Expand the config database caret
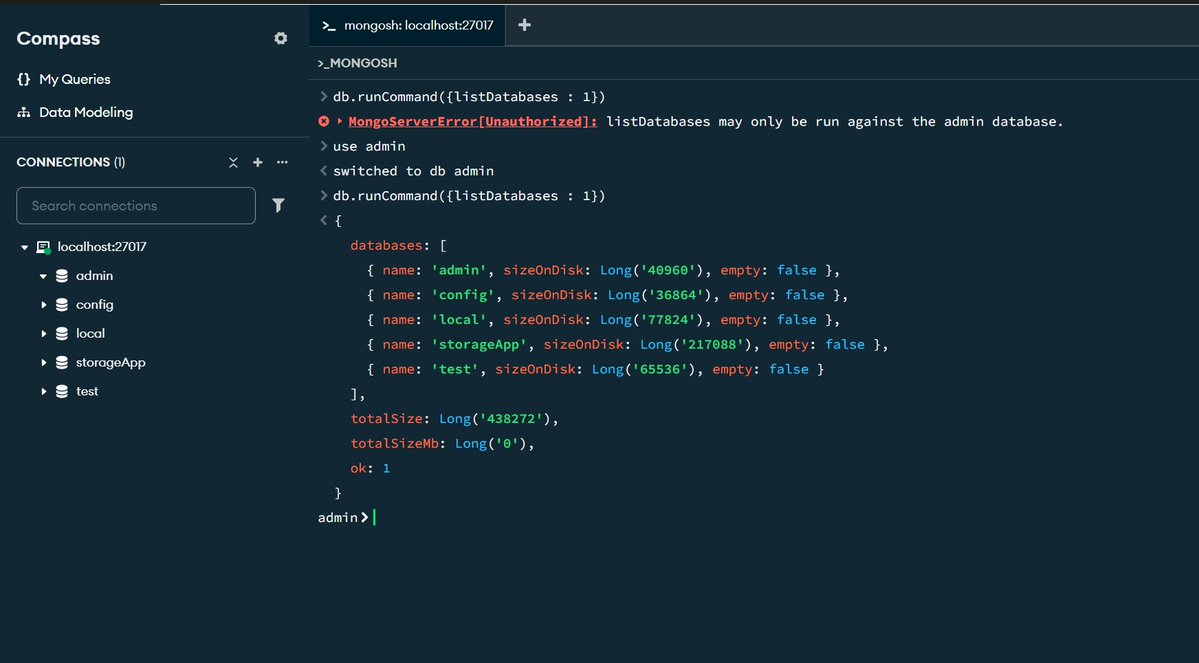 [x=44, y=304]
